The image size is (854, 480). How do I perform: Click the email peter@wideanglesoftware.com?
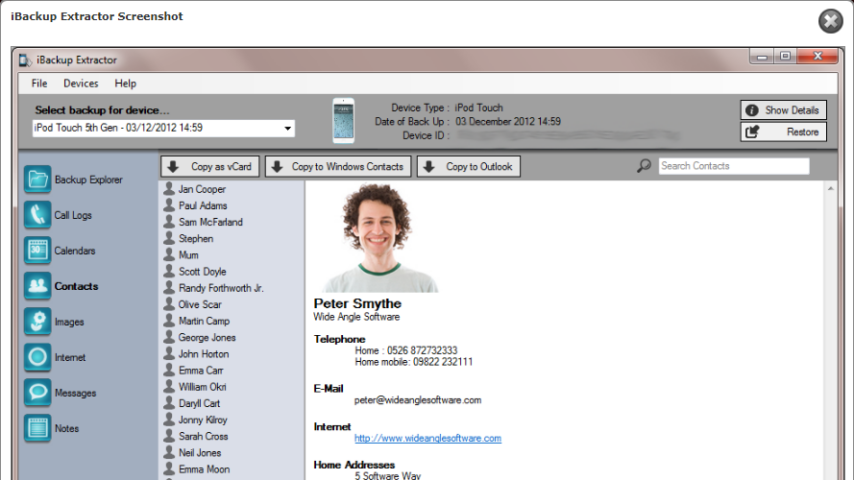click(418, 400)
